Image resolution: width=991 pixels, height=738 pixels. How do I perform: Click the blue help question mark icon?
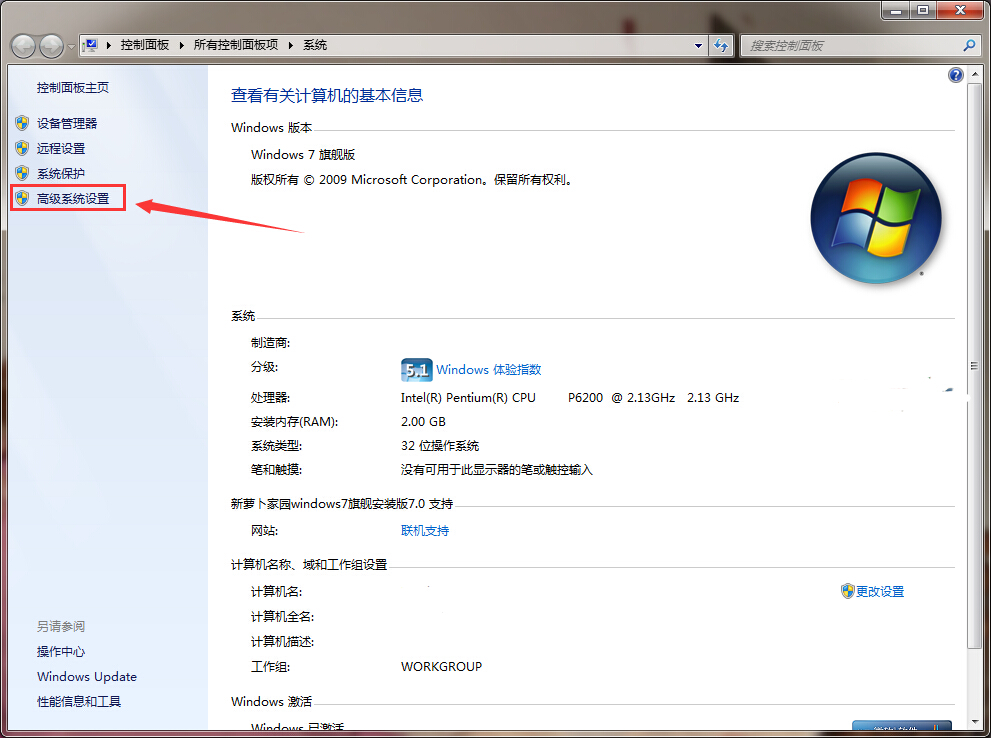pos(955,75)
